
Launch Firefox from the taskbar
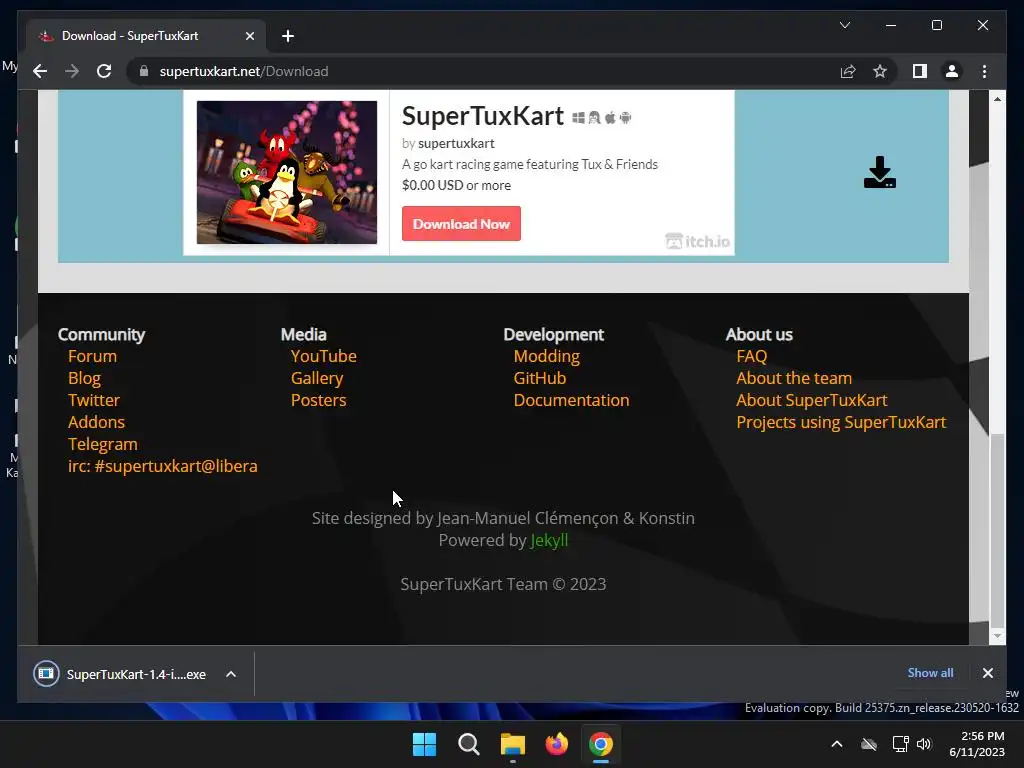(x=556, y=744)
